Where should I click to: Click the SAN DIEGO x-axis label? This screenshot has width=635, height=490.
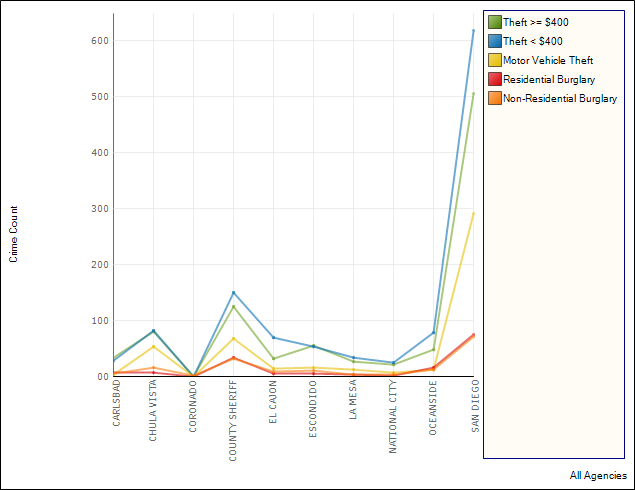click(x=474, y=405)
